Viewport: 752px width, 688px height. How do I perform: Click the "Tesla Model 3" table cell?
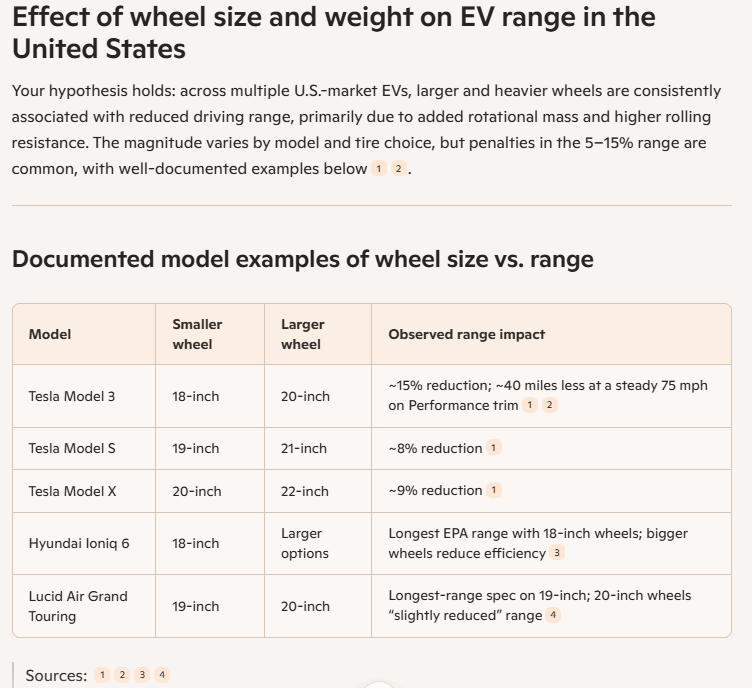click(71, 396)
